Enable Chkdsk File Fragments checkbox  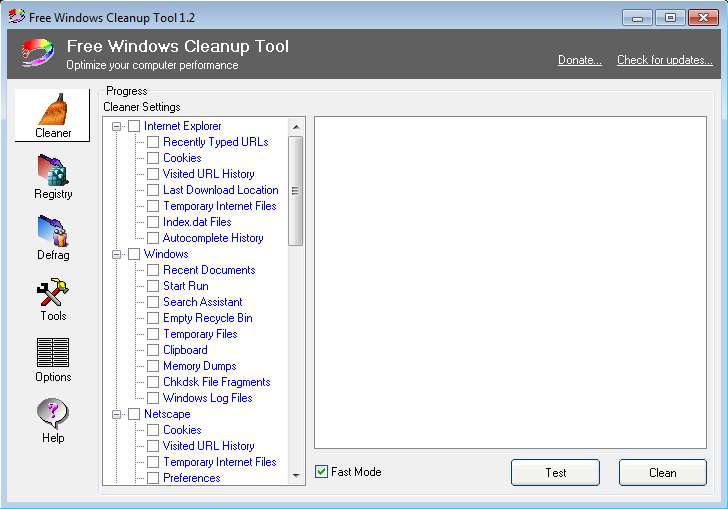pyautogui.click(x=153, y=382)
